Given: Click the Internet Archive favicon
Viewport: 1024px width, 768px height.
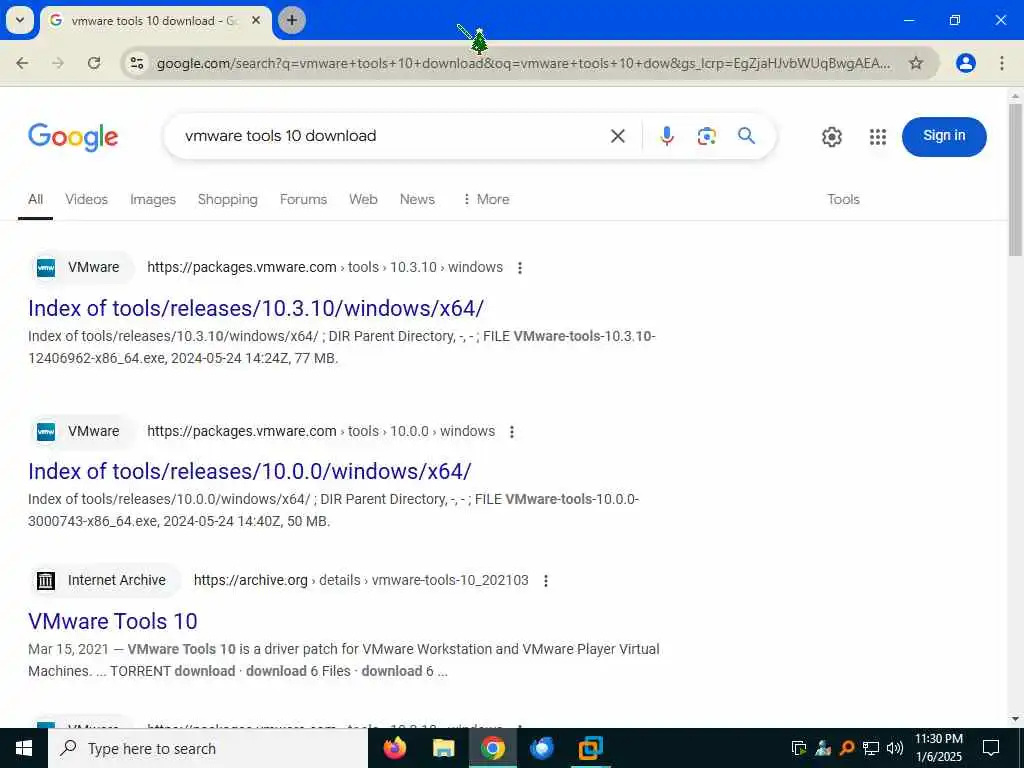Looking at the screenshot, I should [46, 581].
